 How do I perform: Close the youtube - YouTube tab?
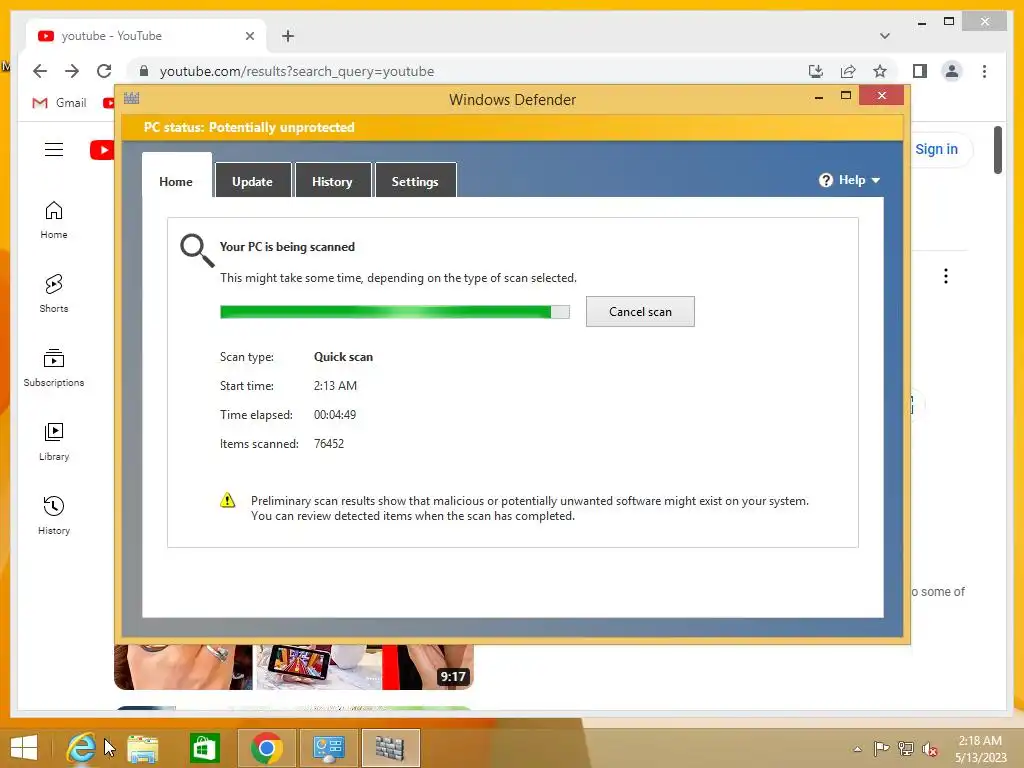click(x=249, y=36)
